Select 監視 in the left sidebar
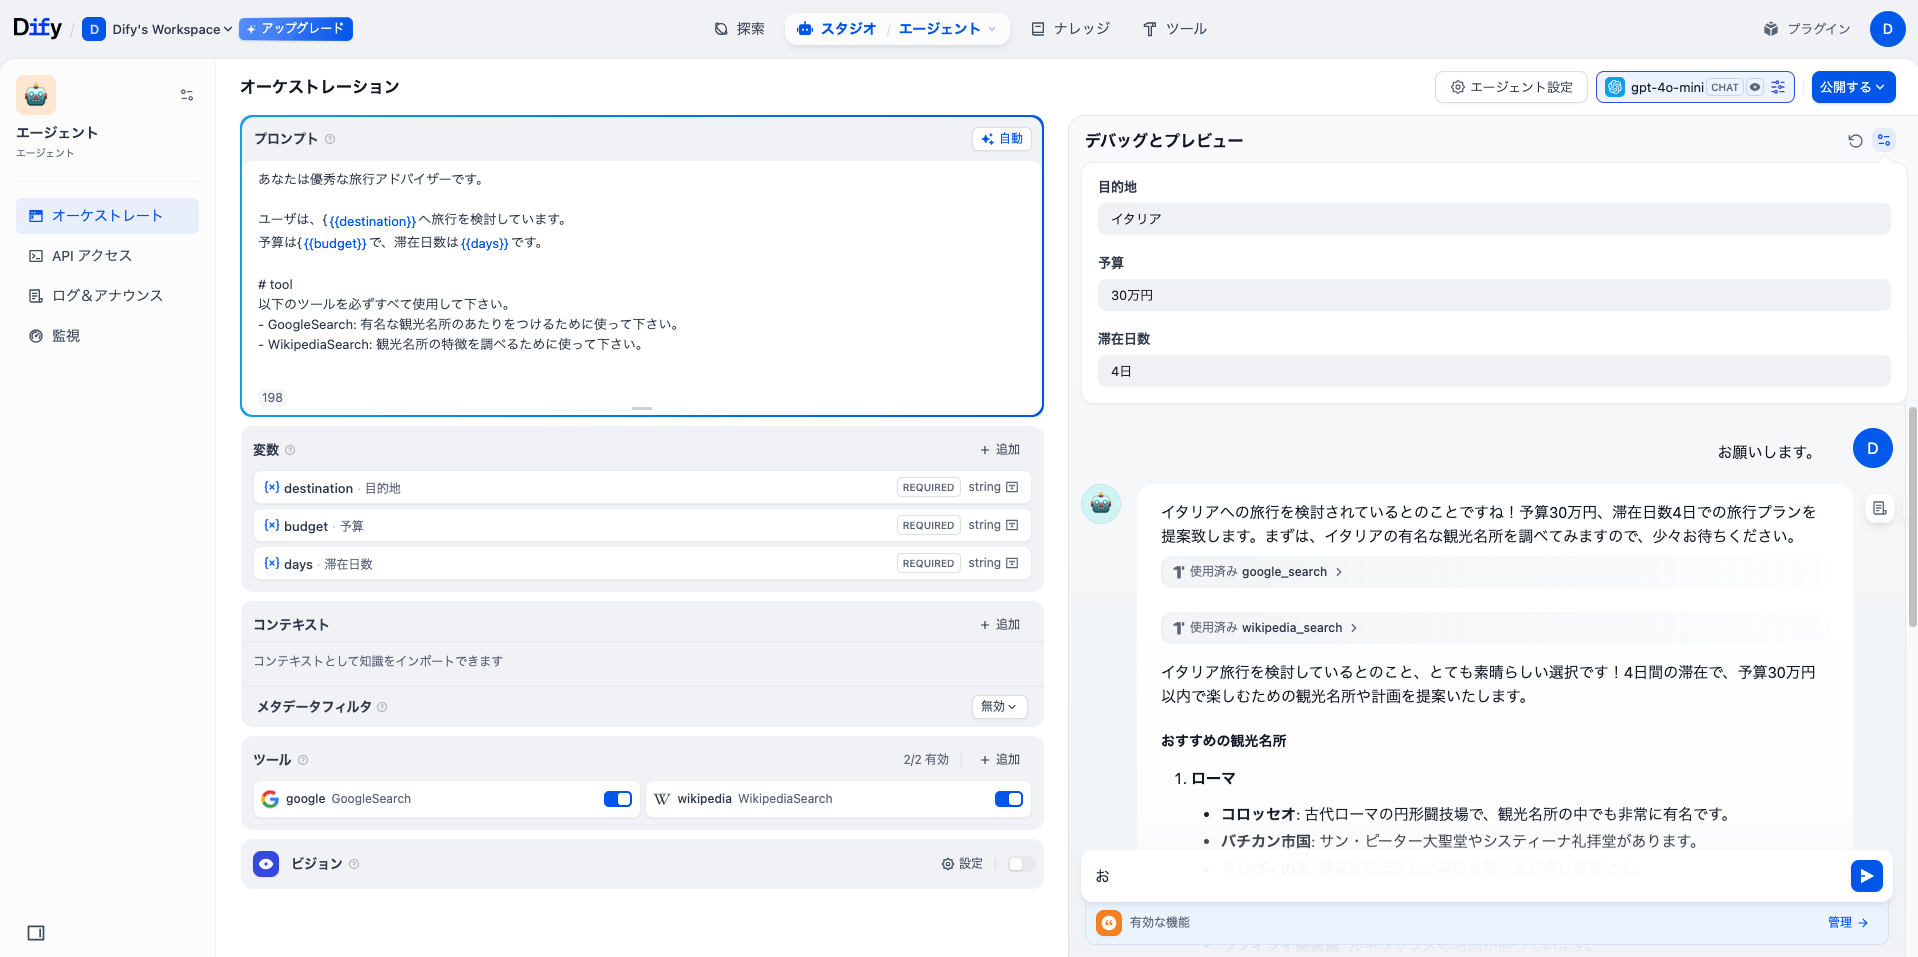 click(x=65, y=335)
